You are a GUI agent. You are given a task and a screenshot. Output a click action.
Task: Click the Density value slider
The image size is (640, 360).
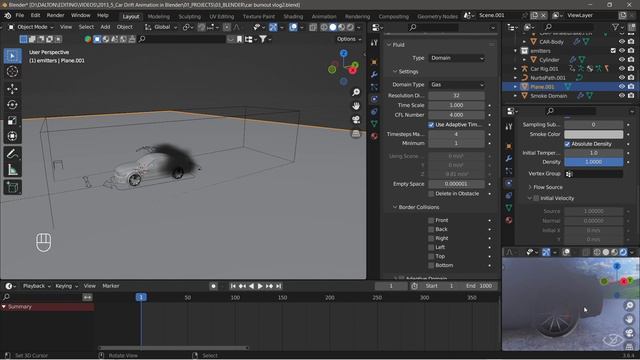click(x=593, y=162)
